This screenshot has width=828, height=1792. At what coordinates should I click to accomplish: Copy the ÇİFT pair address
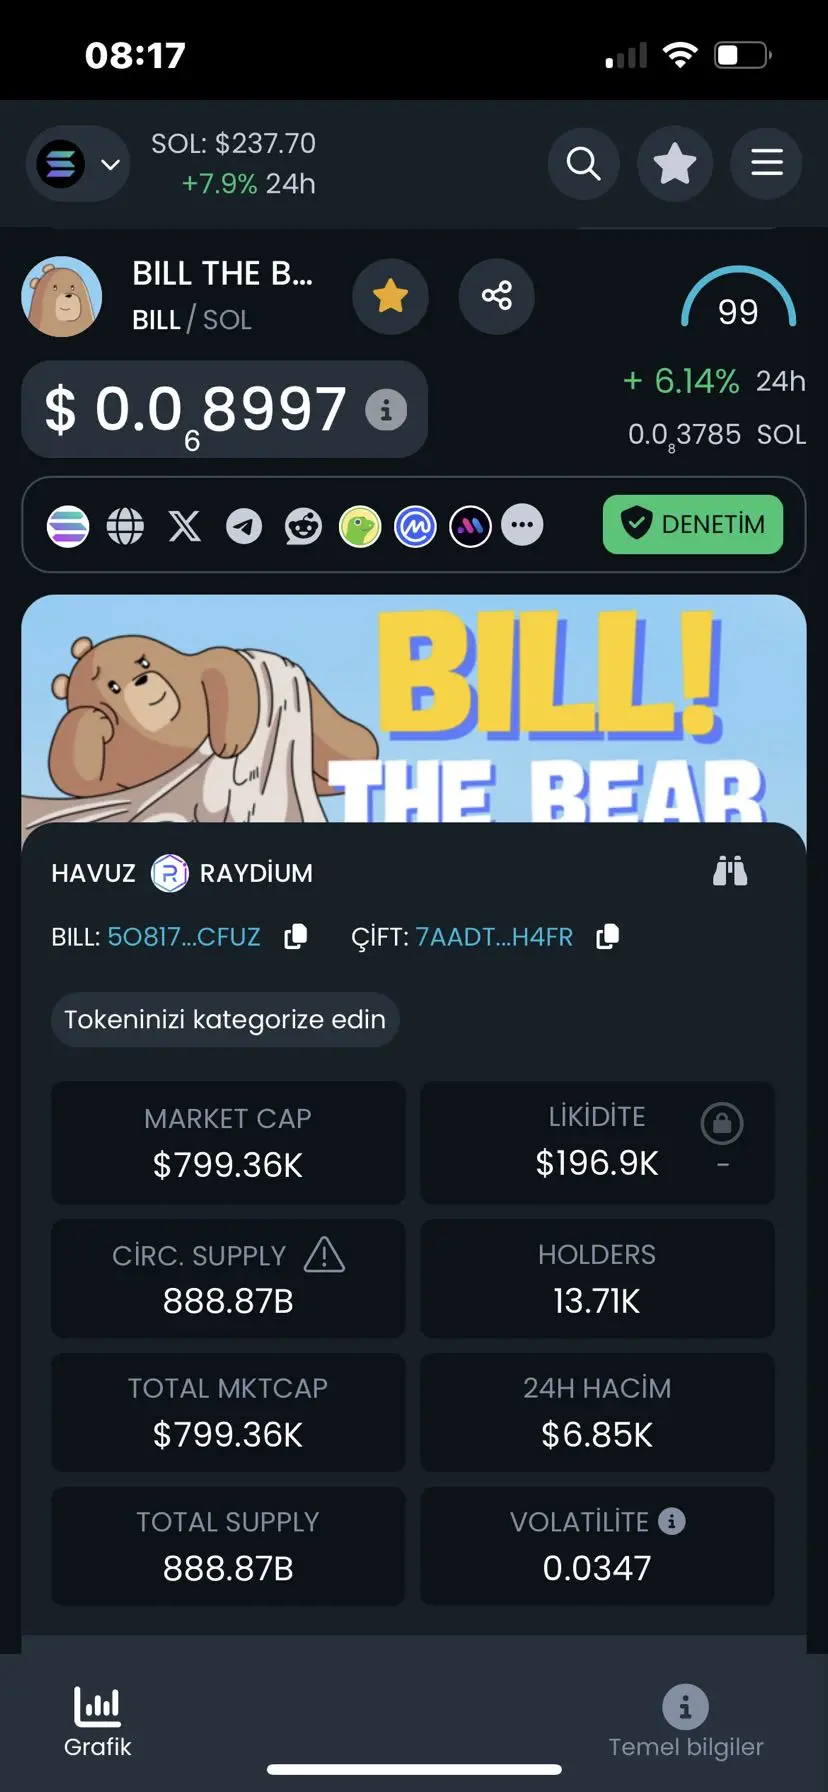[607, 937]
